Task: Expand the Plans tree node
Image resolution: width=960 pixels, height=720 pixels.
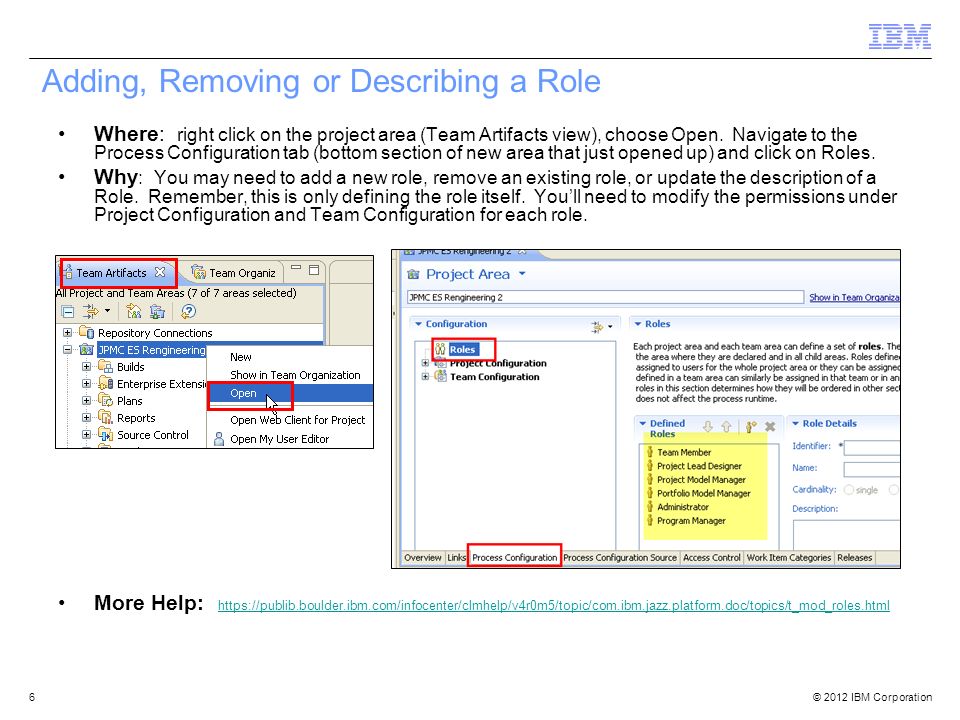Action: point(86,400)
